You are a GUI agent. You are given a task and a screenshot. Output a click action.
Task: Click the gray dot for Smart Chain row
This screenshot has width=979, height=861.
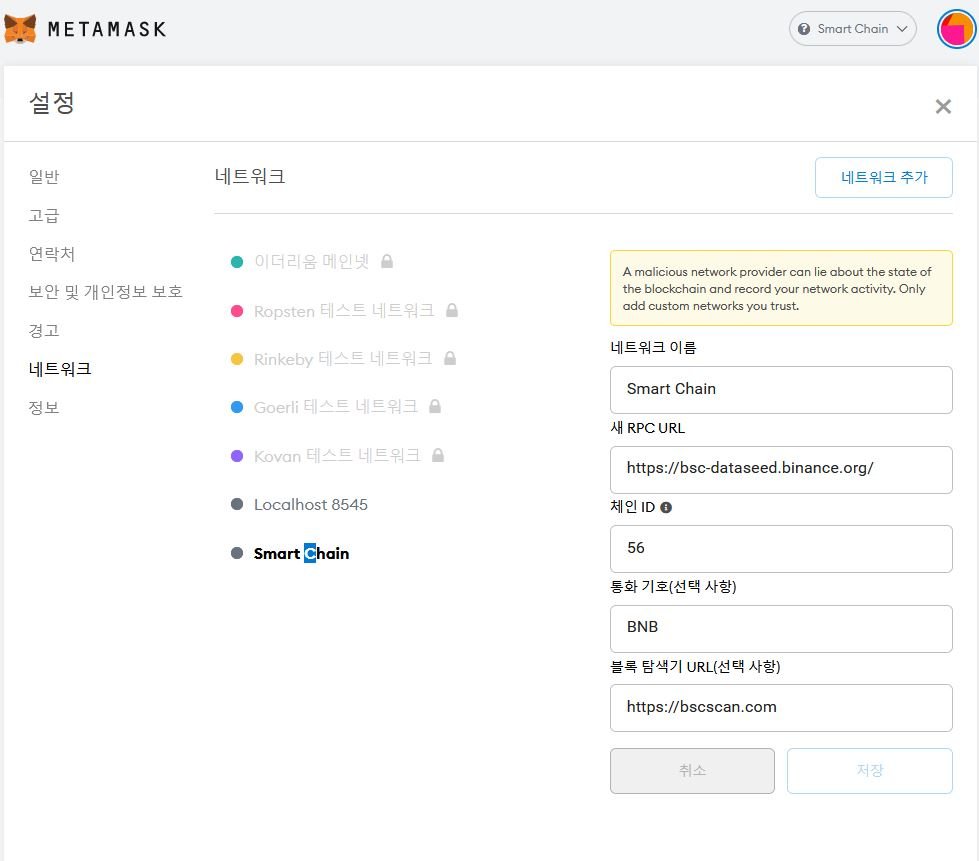click(237, 553)
